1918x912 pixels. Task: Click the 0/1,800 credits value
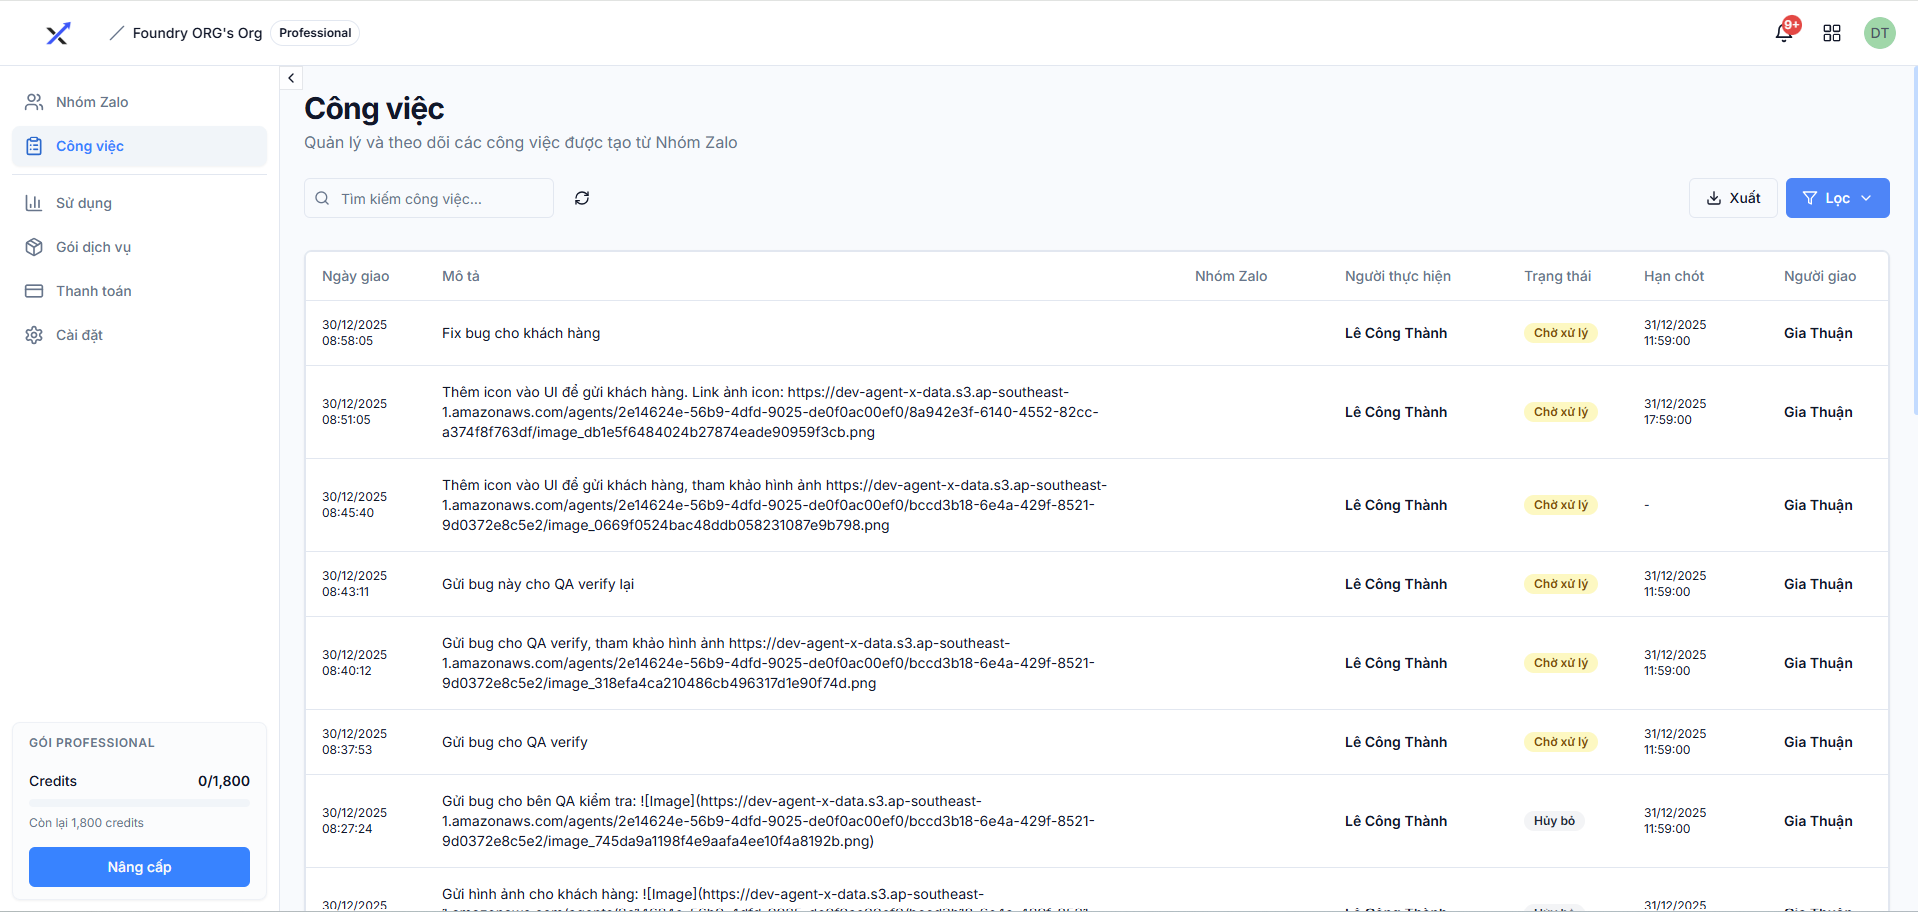(224, 781)
